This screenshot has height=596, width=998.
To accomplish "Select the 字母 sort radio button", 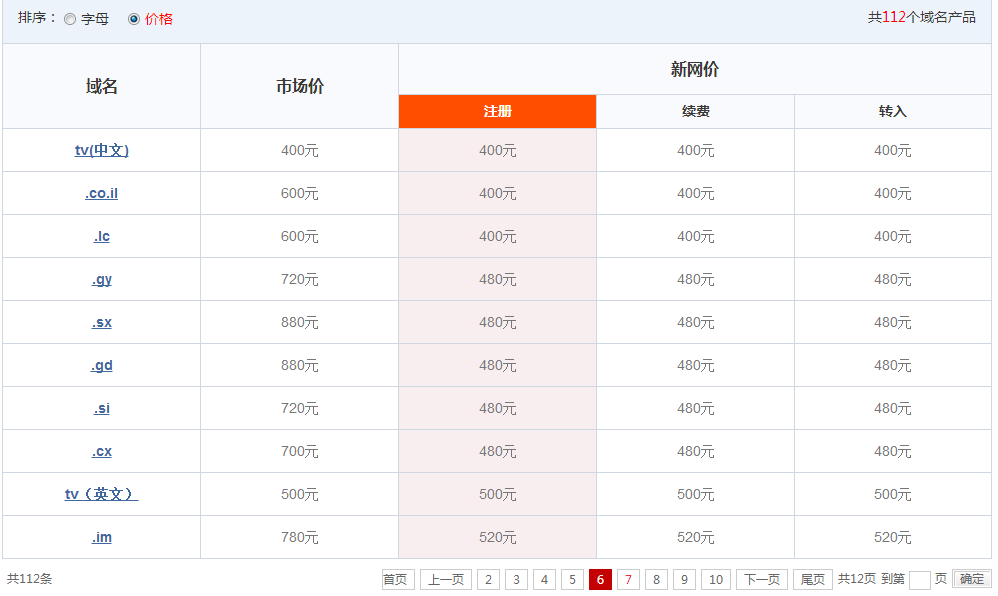I will (70, 19).
